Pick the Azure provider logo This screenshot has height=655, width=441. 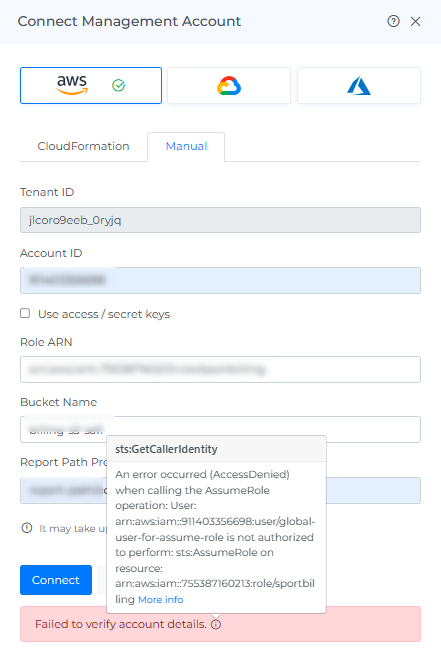pos(359,86)
